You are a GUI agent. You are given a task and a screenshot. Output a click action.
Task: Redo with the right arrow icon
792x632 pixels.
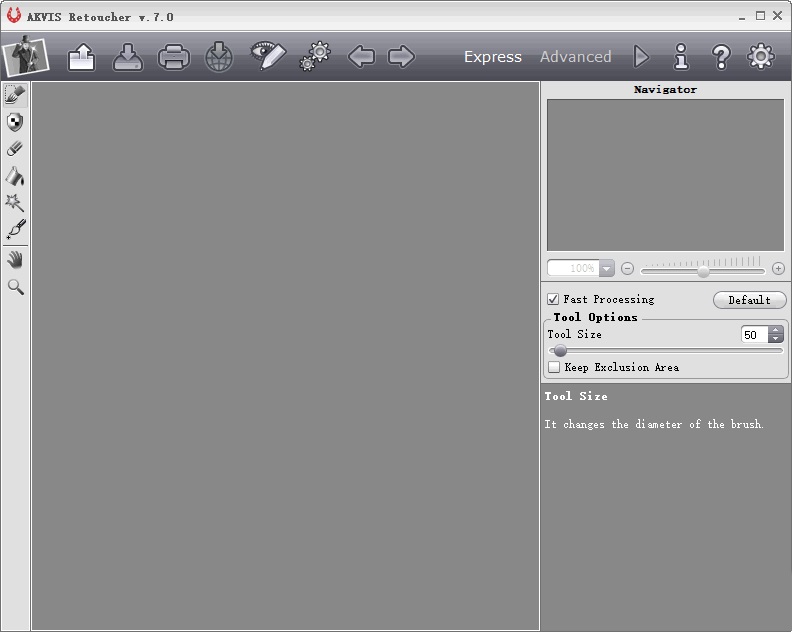coord(401,56)
